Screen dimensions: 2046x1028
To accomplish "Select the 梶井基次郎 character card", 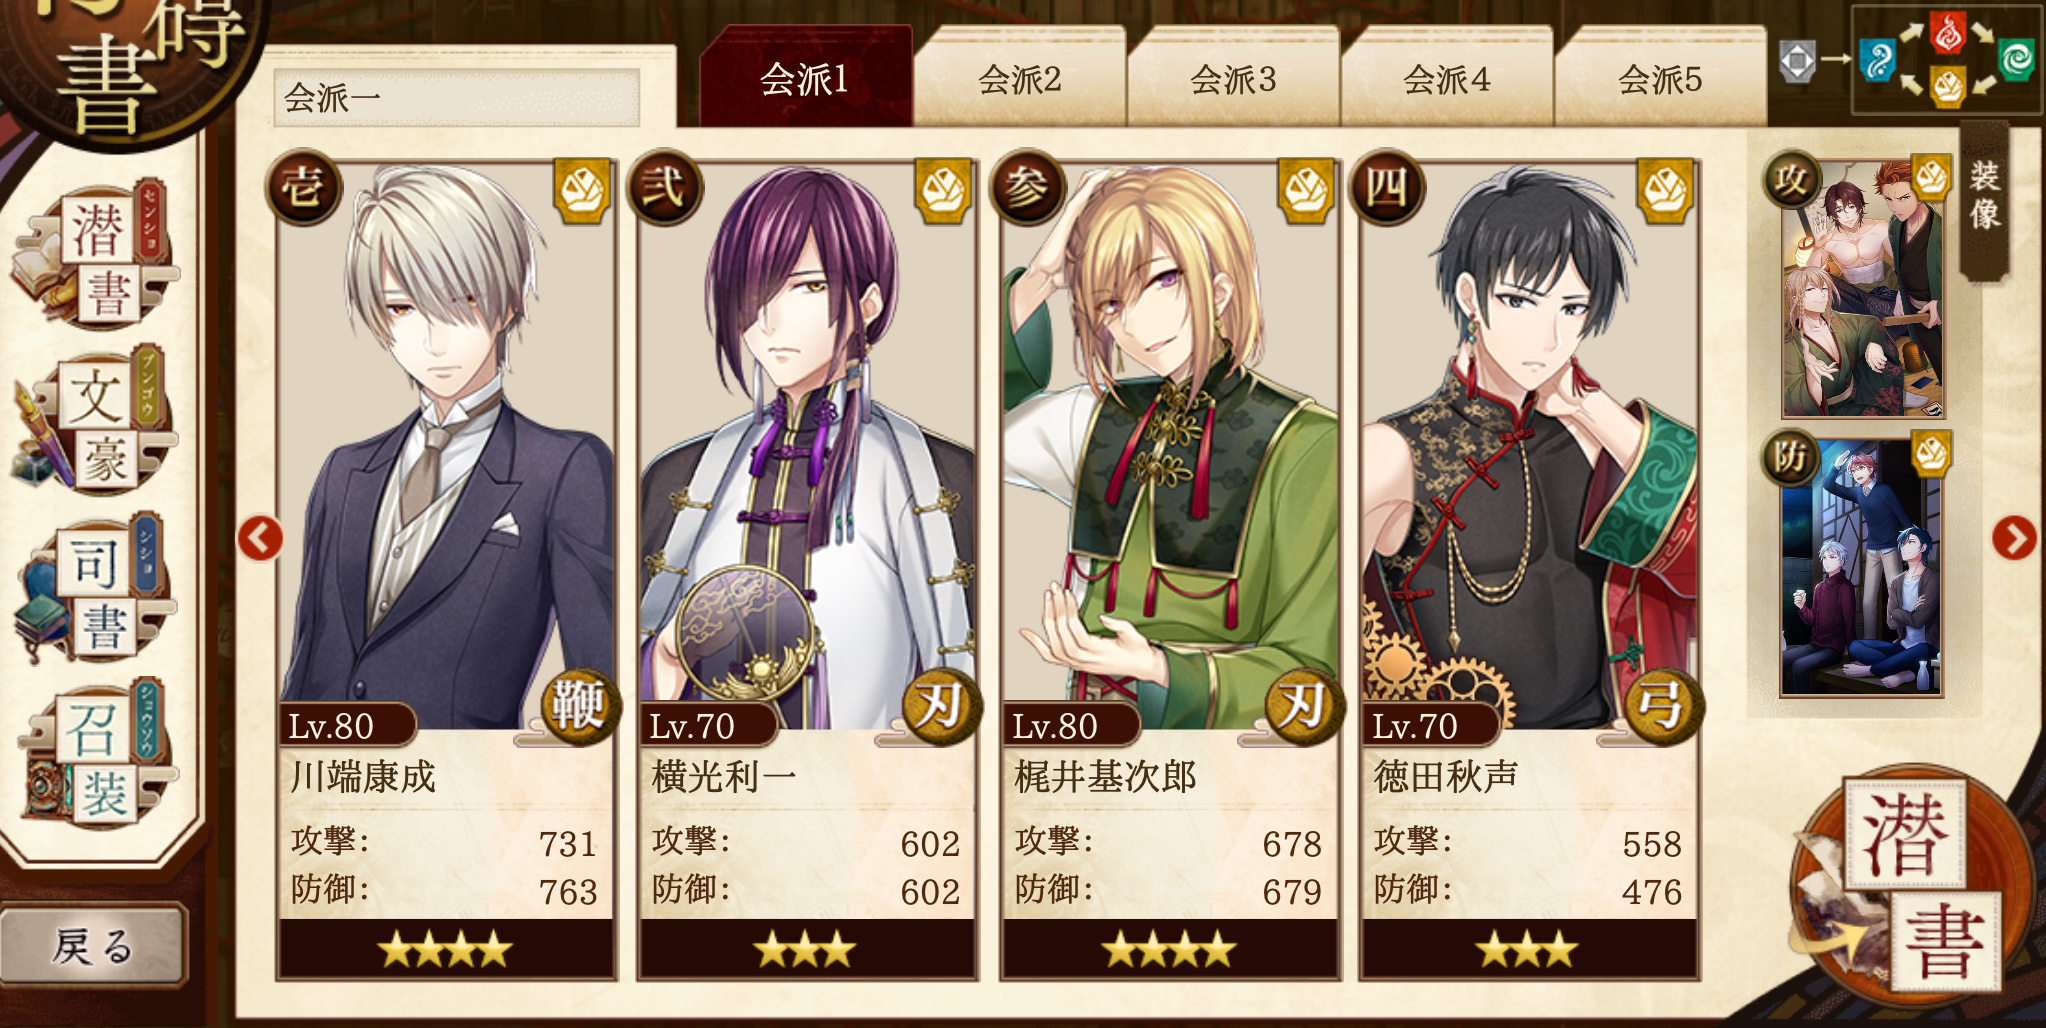I will [x=1169, y=568].
